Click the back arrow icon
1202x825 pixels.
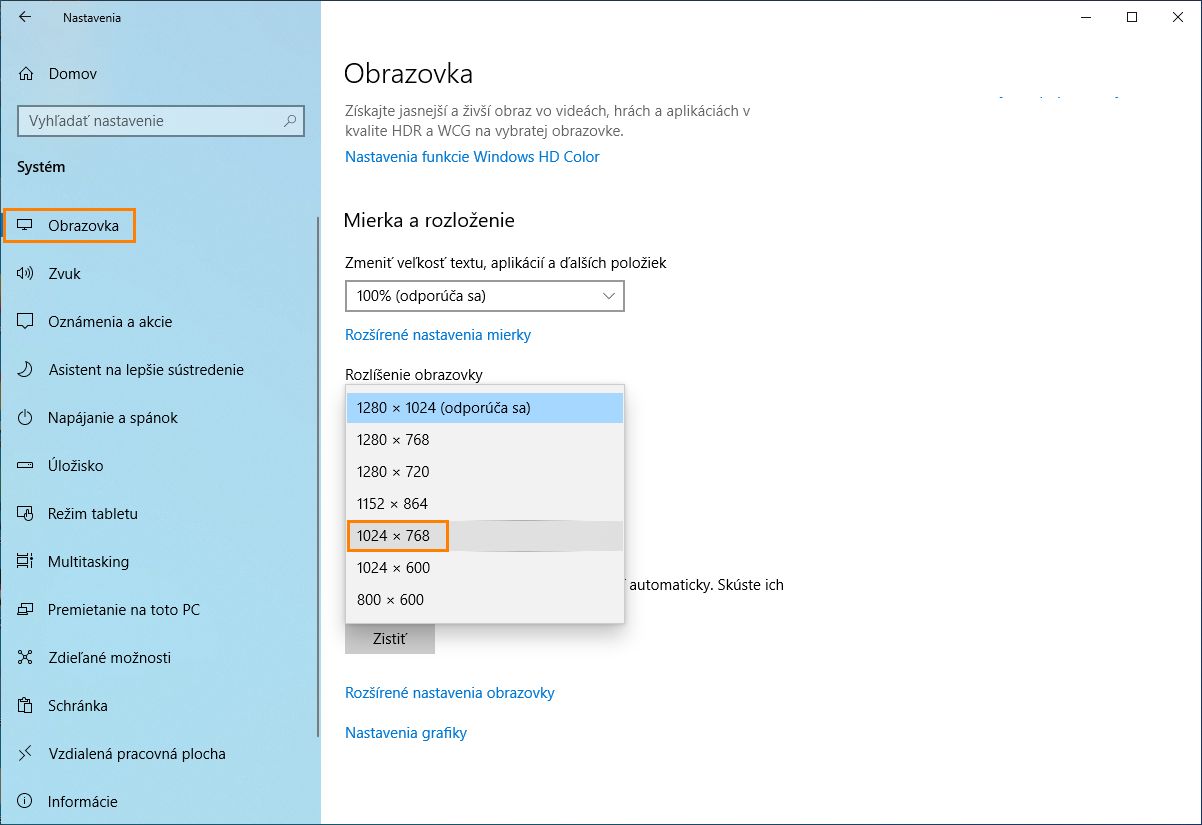tap(24, 17)
